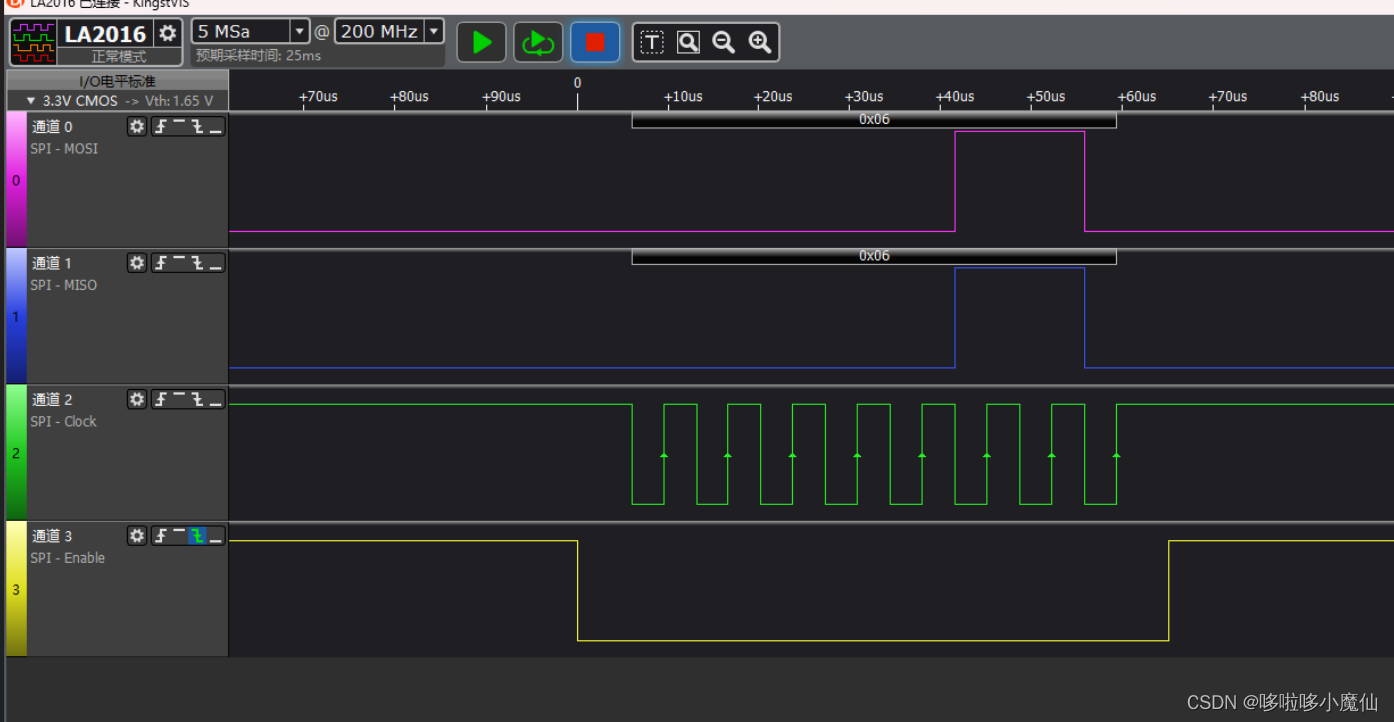Open settings gear for 通道 1

coord(137,263)
